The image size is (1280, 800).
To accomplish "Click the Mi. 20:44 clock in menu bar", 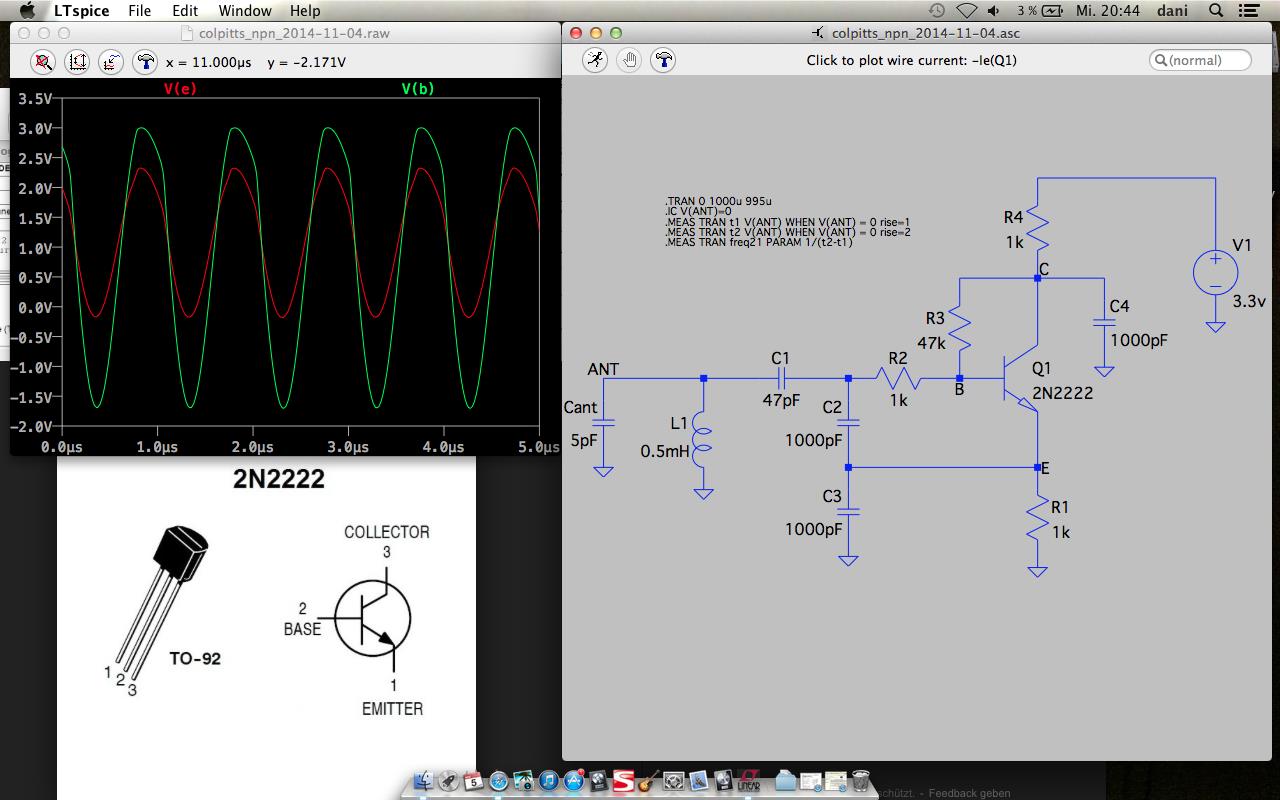I will point(1108,10).
